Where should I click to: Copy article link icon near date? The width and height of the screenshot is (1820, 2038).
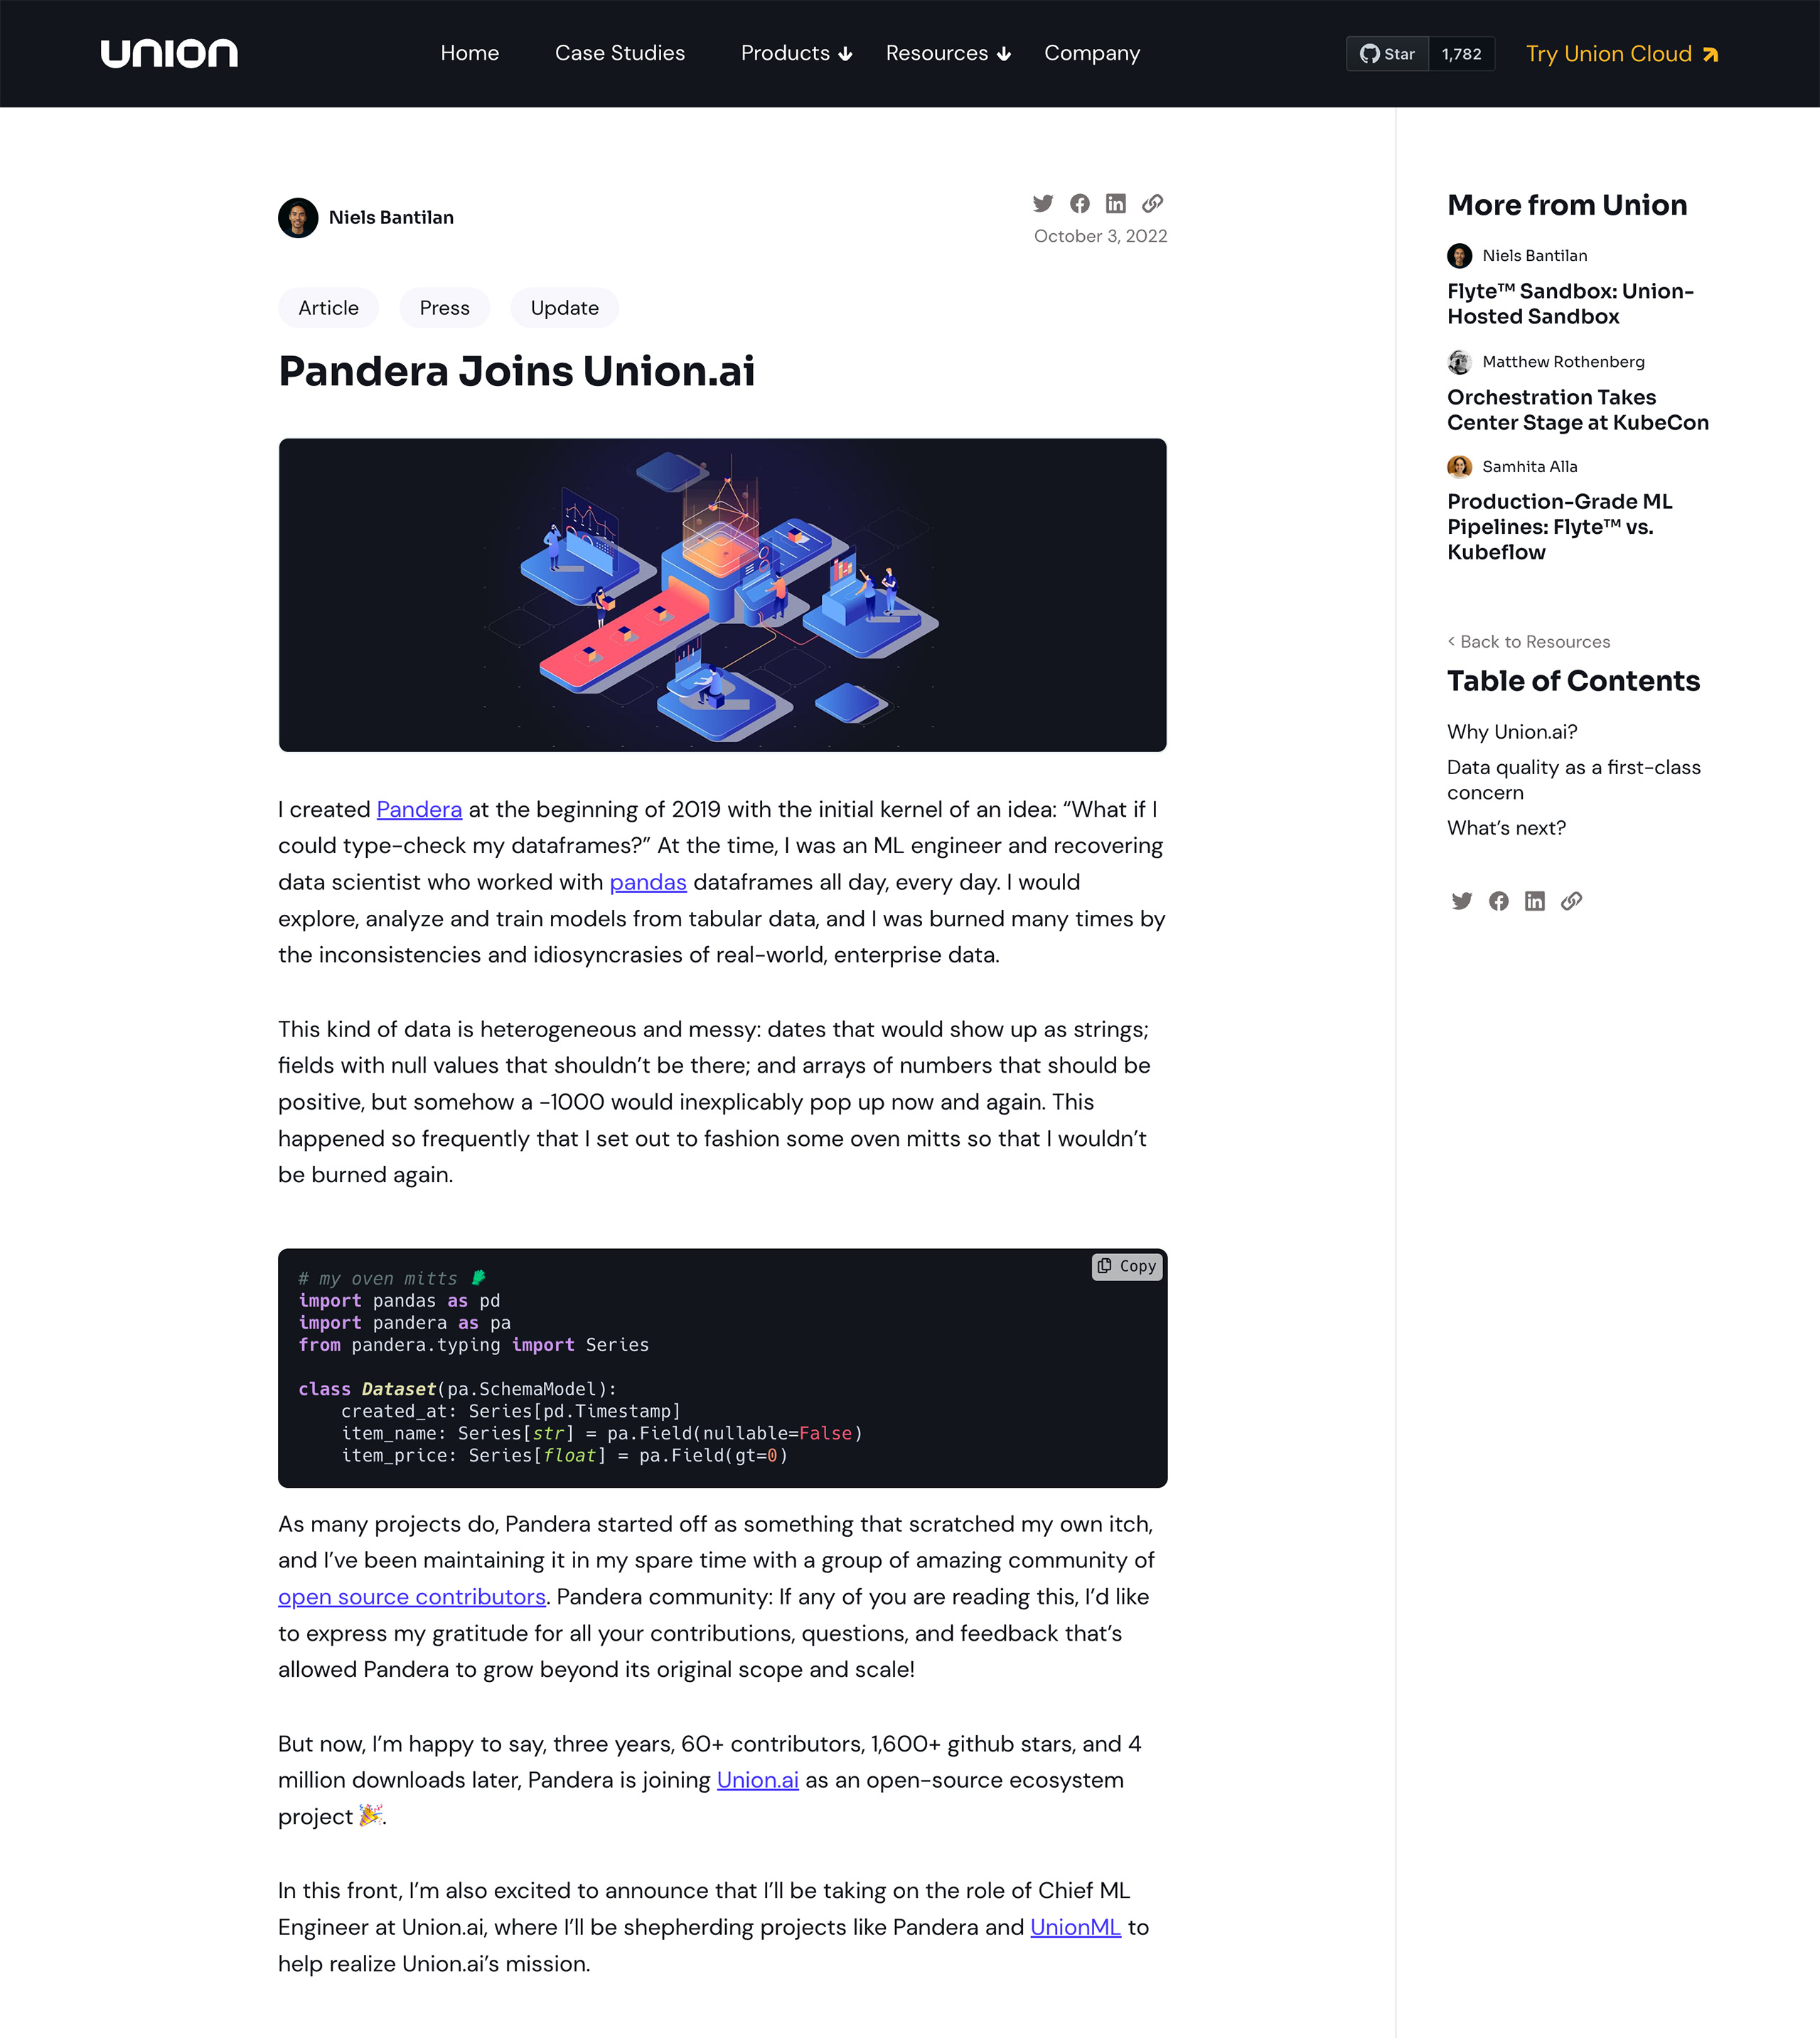pyautogui.click(x=1153, y=204)
